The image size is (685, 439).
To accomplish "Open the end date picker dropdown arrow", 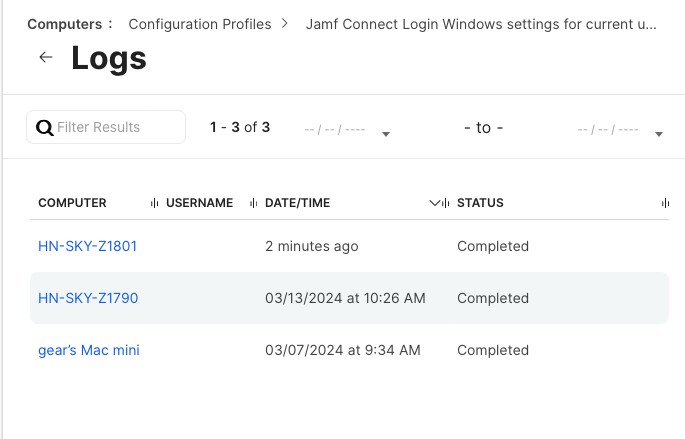I will tap(659, 134).
